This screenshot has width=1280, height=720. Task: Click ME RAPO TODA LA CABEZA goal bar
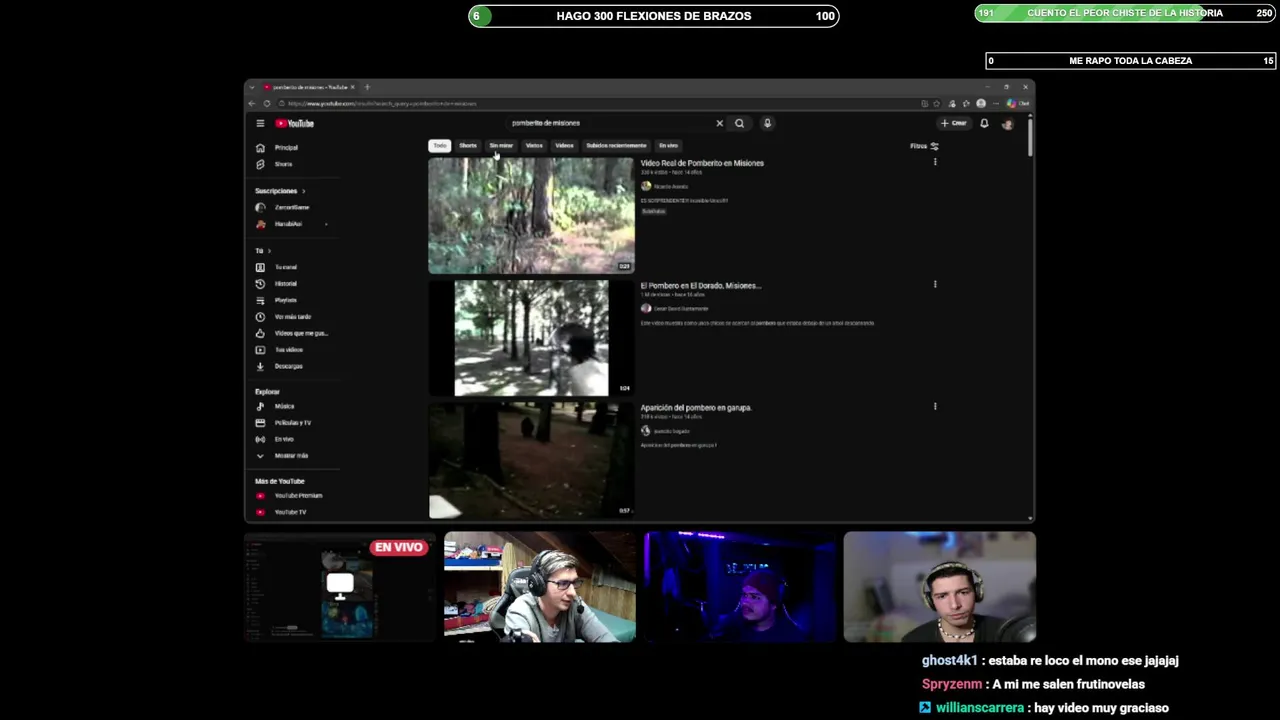[1131, 60]
